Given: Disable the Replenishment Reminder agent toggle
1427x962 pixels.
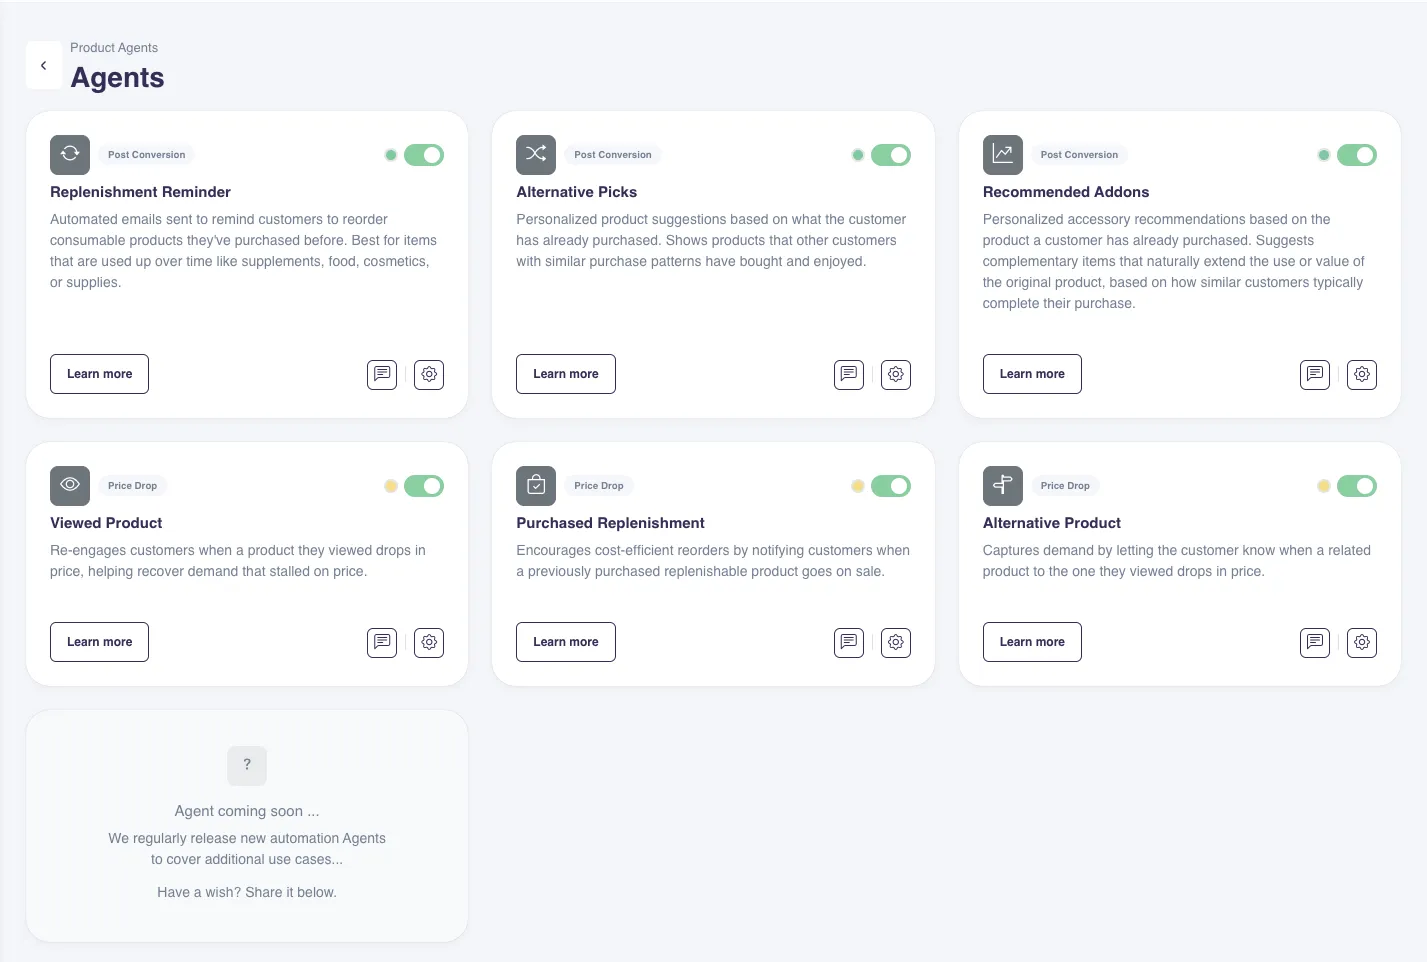Looking at the screenshot, I should coord(423,155).
